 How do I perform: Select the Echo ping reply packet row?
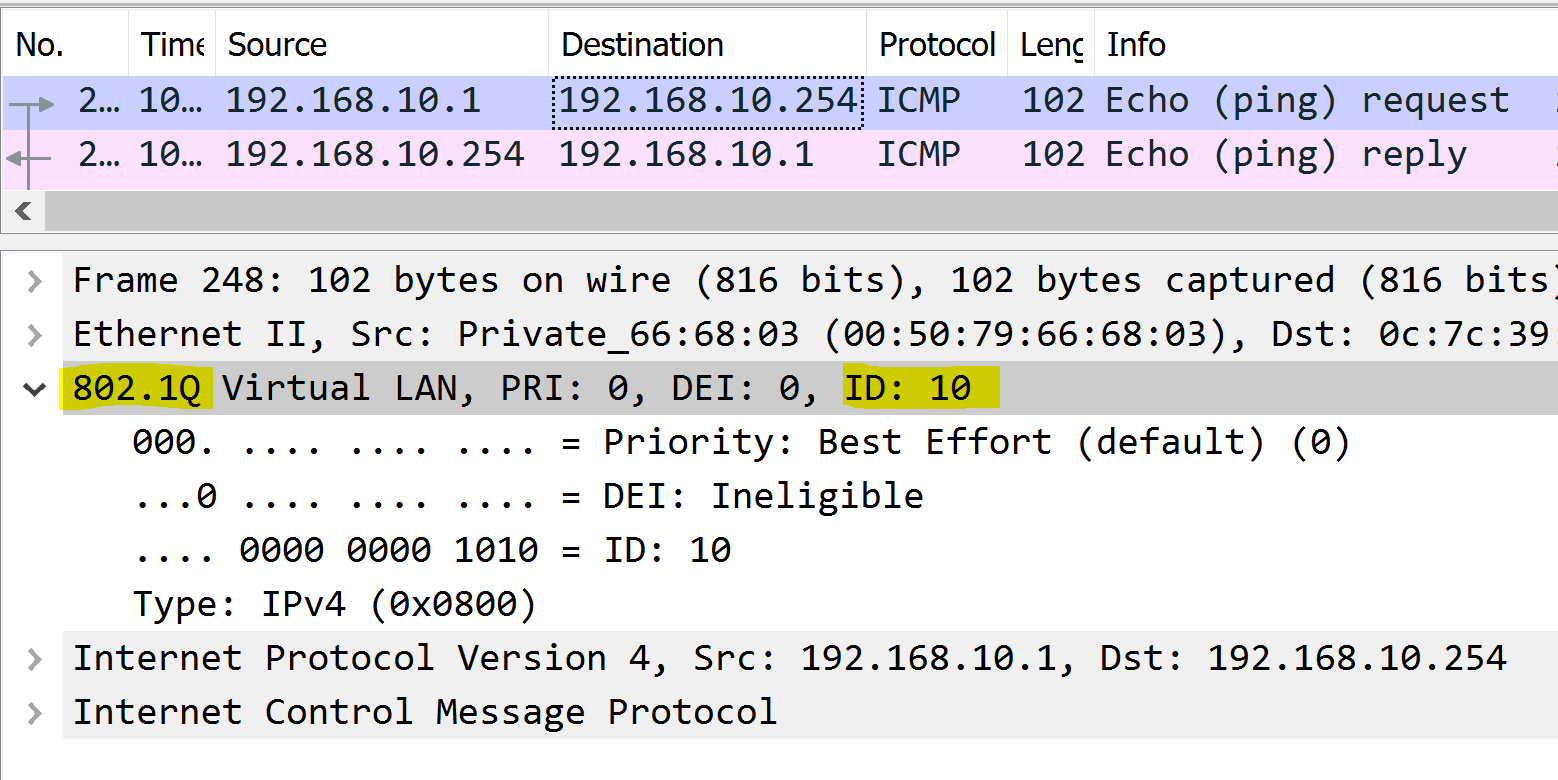[780, 156]
